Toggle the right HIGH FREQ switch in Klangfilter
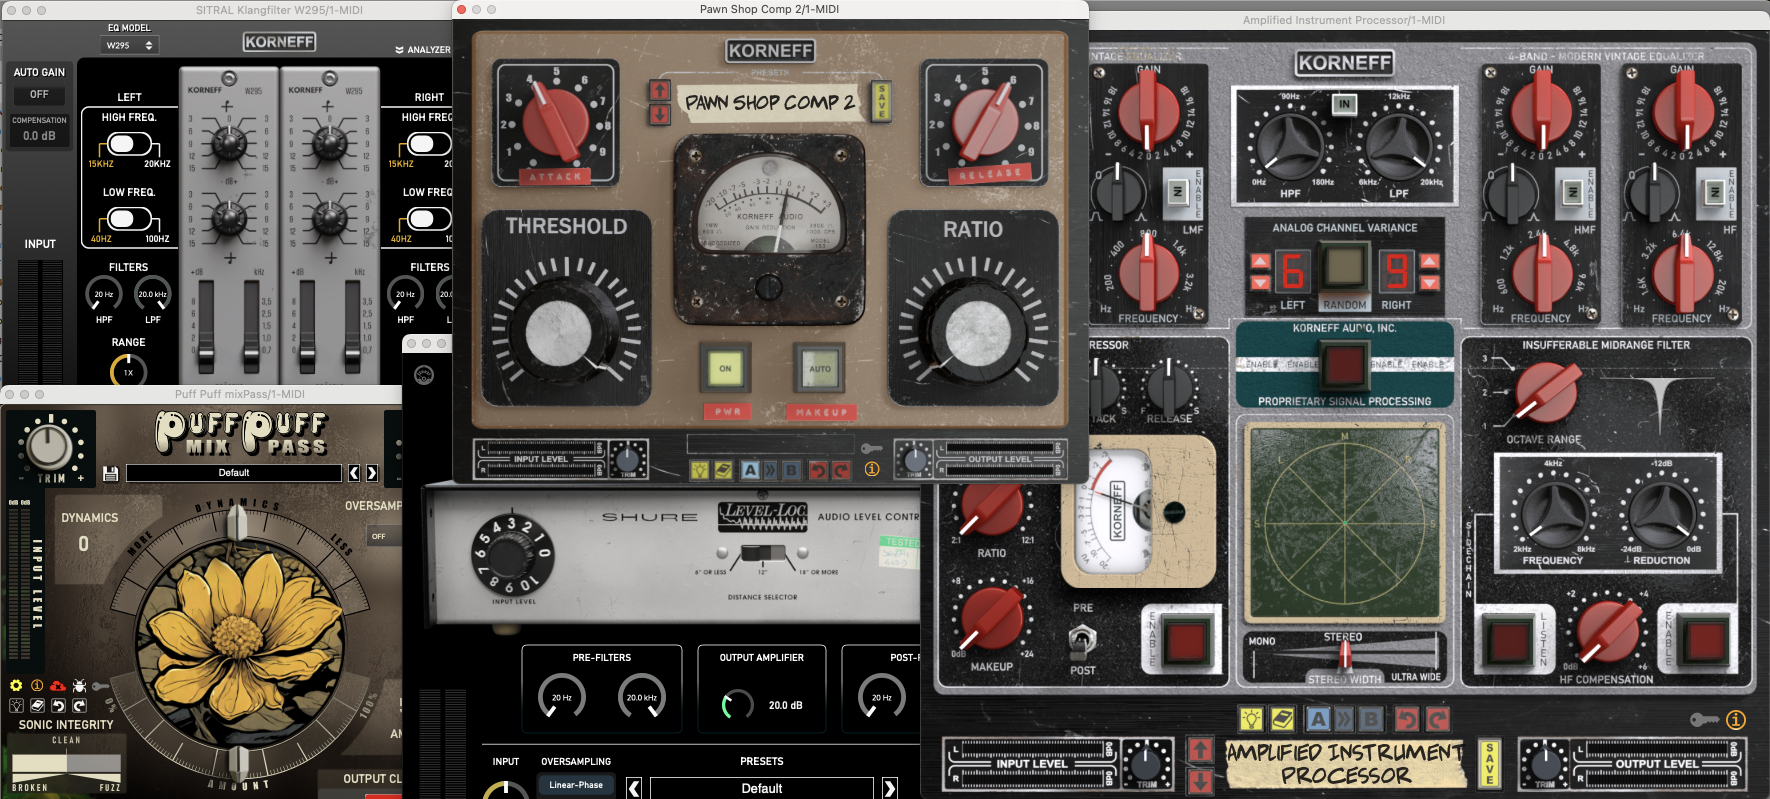The height and width of the screenshot is (799, 1770). (427, 143)
